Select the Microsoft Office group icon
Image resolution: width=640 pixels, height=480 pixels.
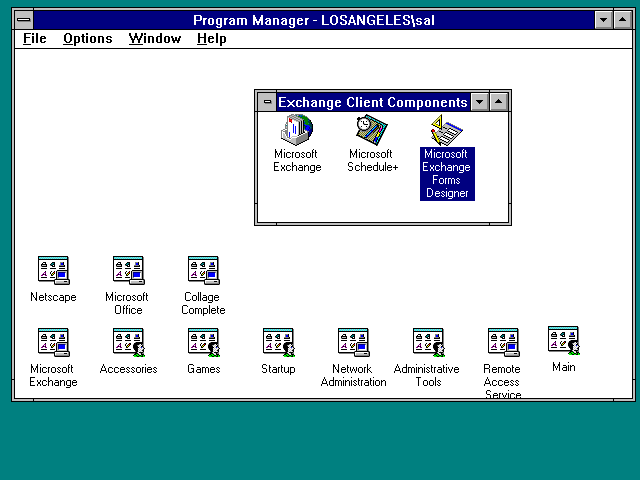129,270
